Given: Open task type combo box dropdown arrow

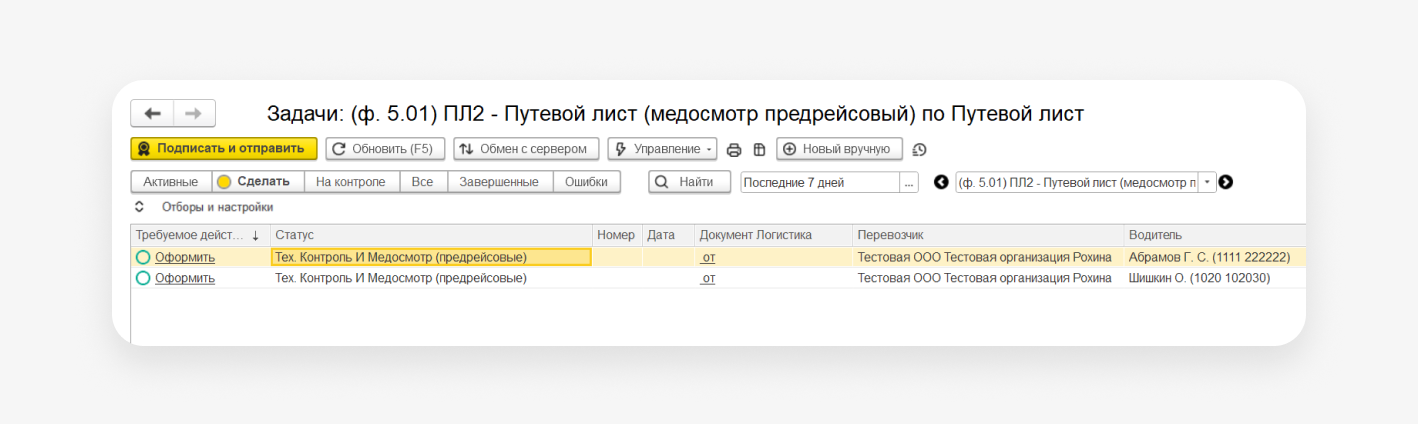Looking at the screenshot, I should 1207,182.
